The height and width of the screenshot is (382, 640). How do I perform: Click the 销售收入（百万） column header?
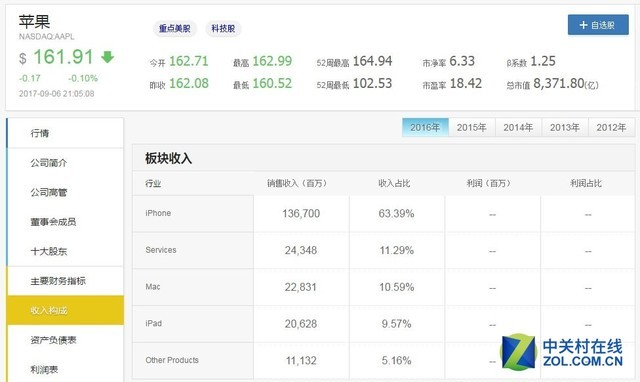297,184
